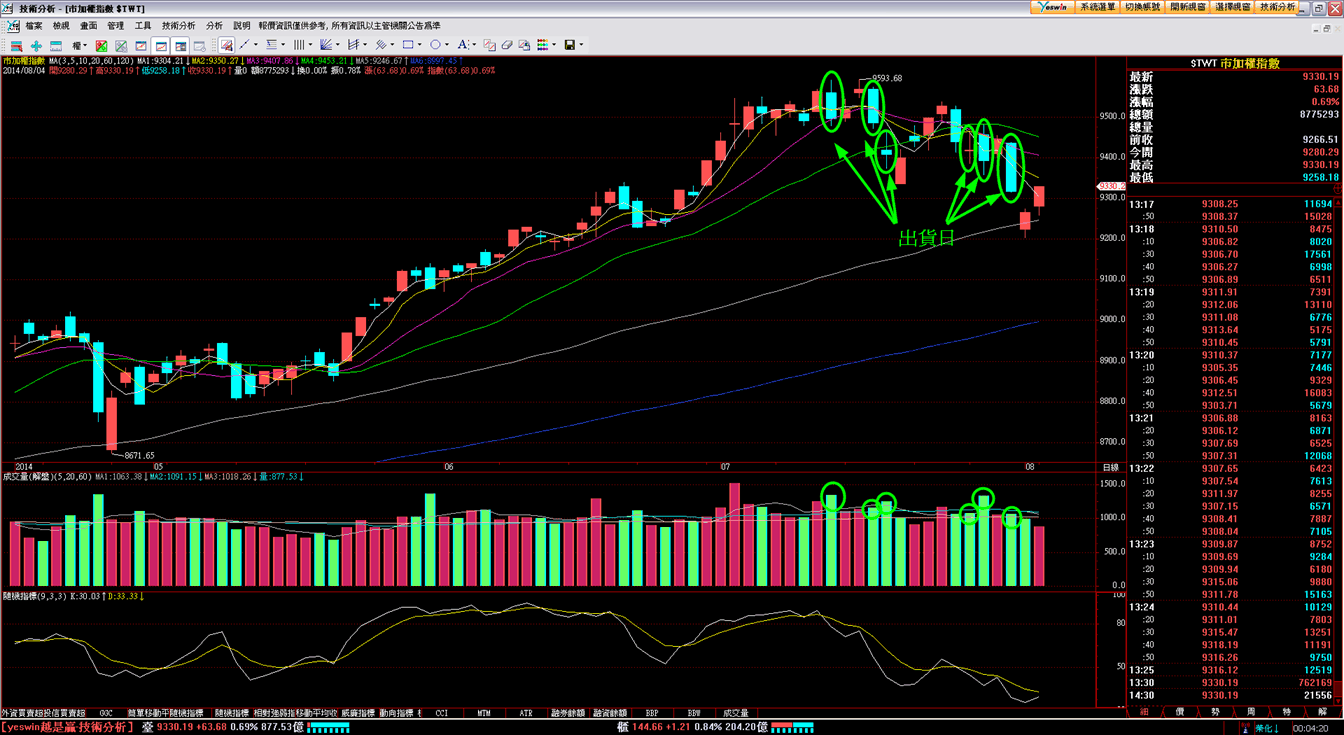Click the eraser tool icon
Image resolution: width=1344 pixels, height=735 pixels.
coord(507,45)
